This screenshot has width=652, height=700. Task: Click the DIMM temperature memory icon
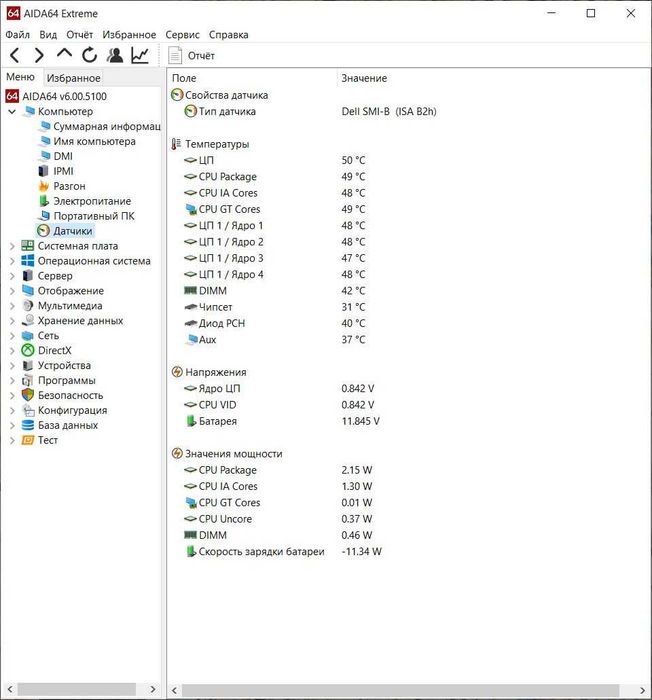click(190, 291)
